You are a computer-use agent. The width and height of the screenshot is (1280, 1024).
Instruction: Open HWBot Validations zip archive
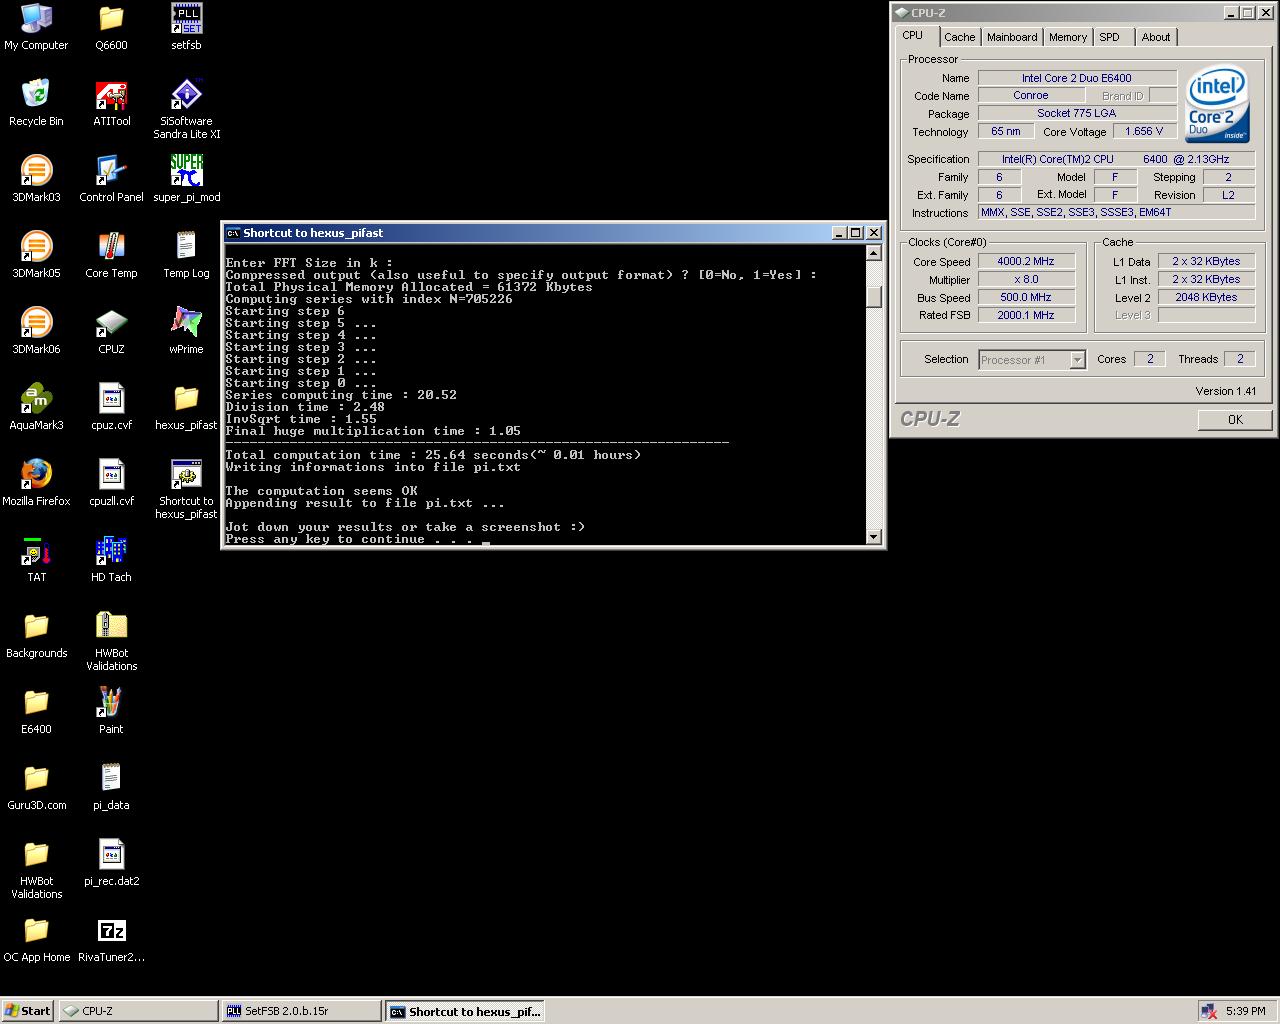[111, 641]
